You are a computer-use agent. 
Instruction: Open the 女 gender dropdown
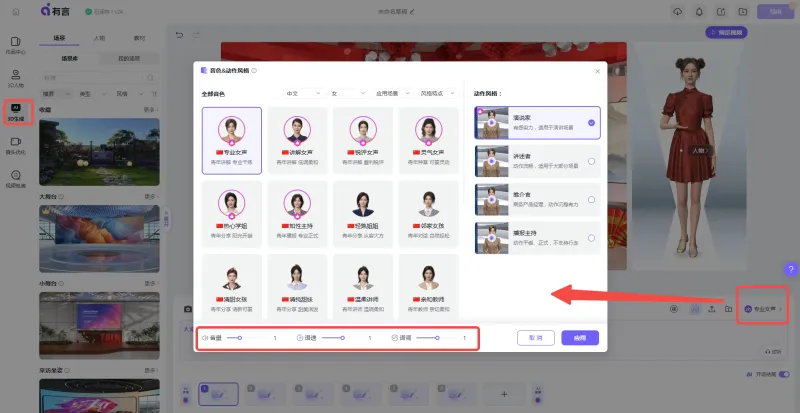348,93
